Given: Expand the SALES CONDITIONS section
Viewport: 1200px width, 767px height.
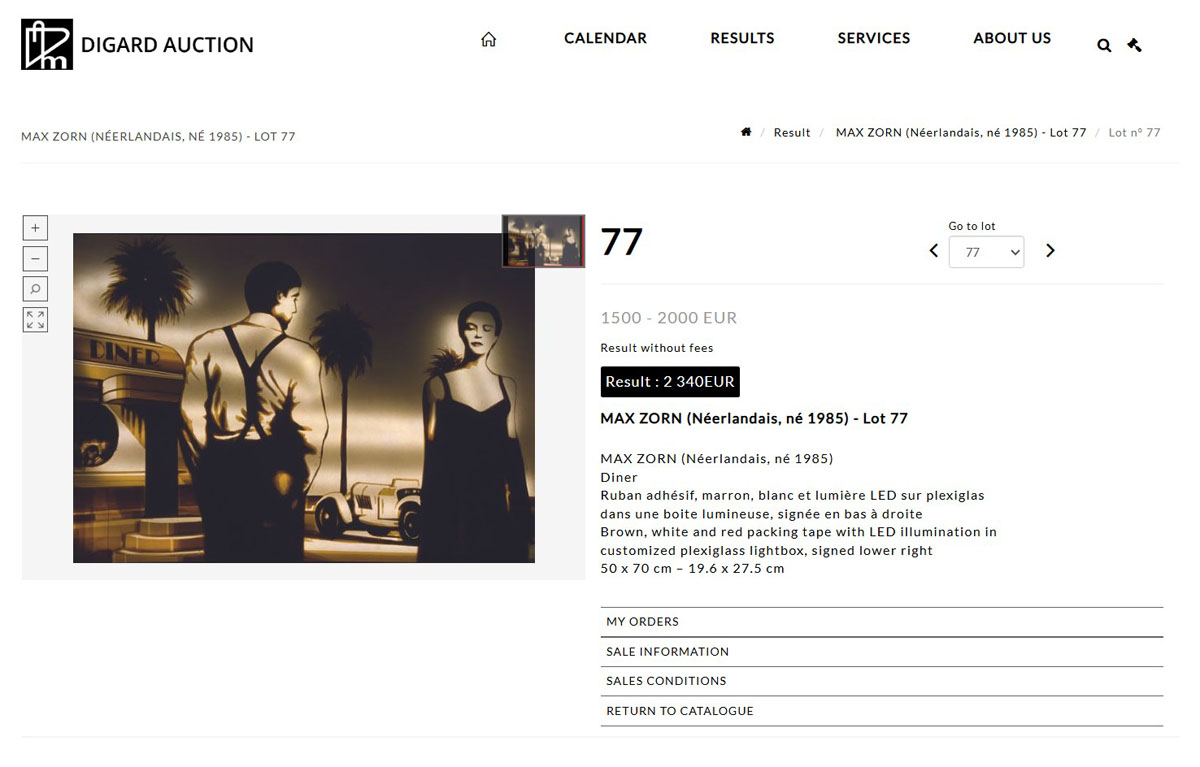Looking at the screenshot, I should click(882, 681).
